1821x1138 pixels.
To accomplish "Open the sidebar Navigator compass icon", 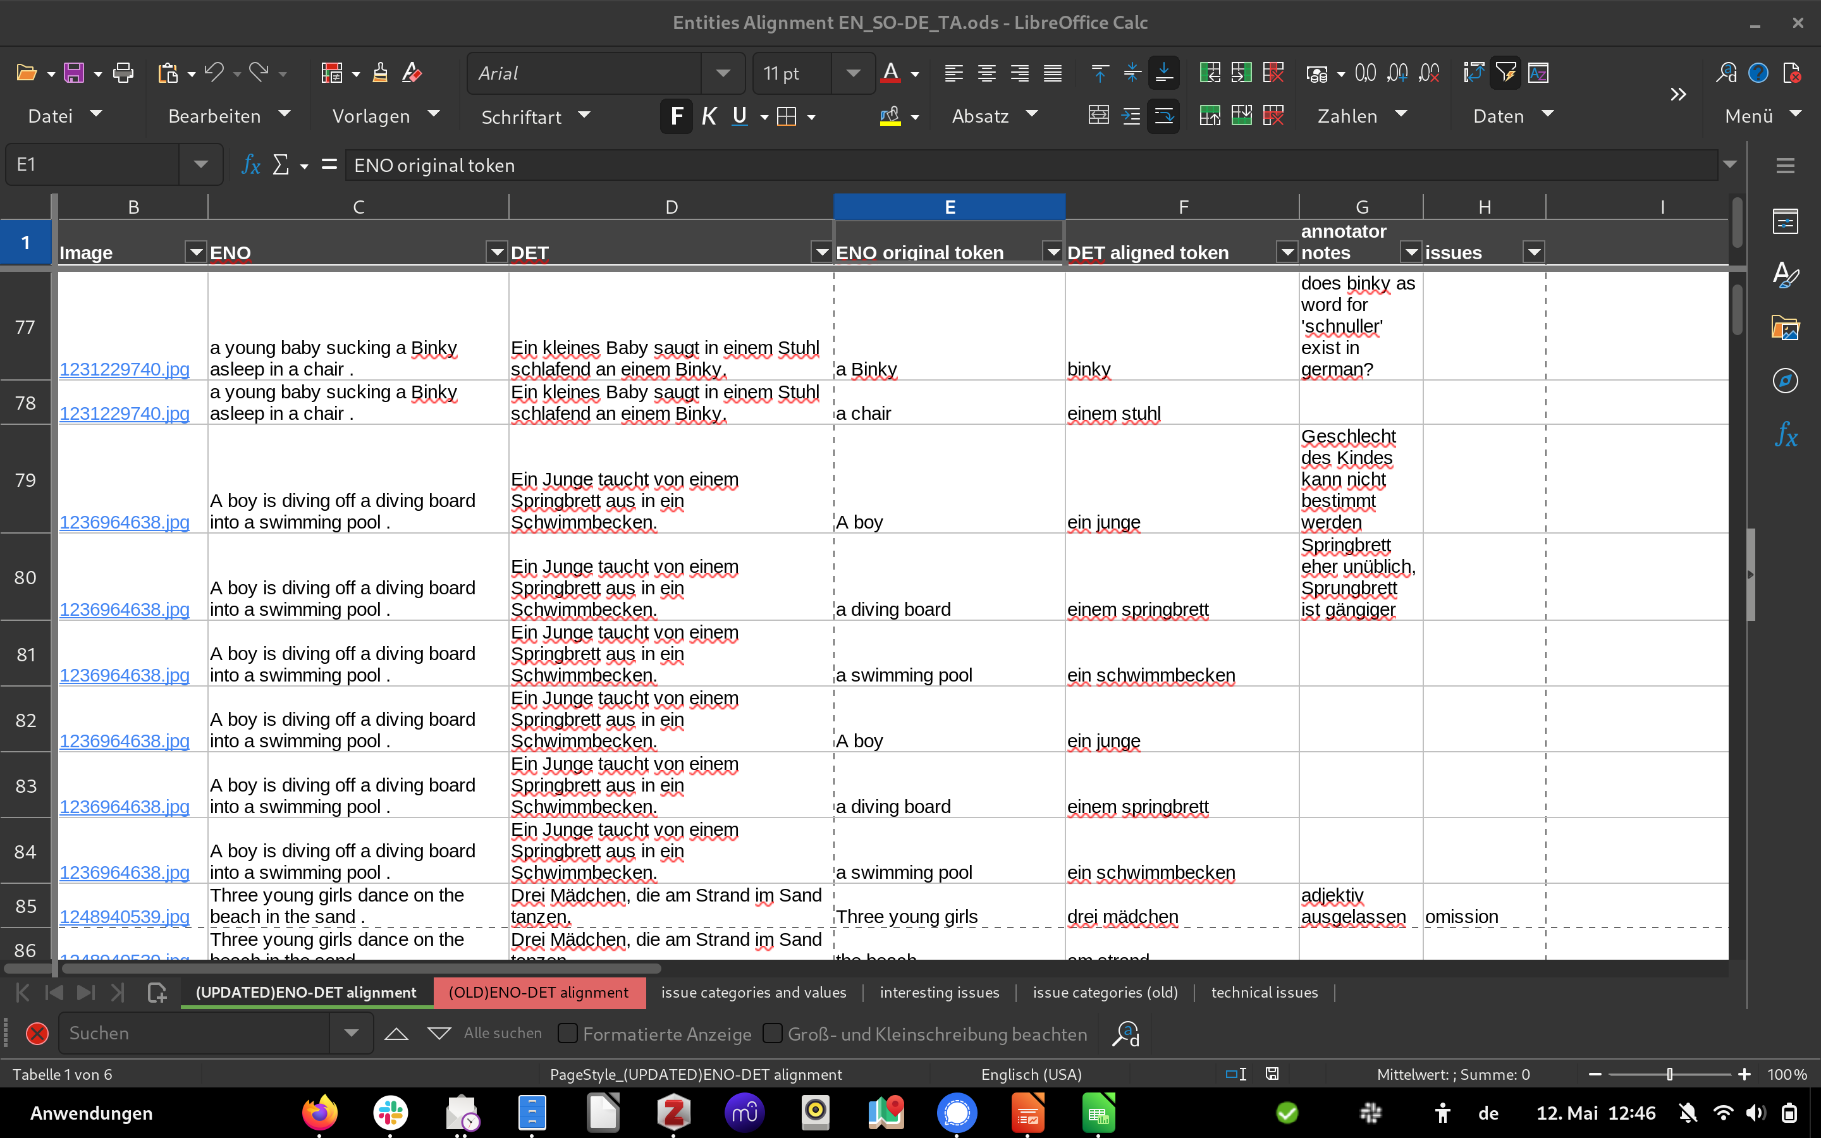I will click(1785, 381).
